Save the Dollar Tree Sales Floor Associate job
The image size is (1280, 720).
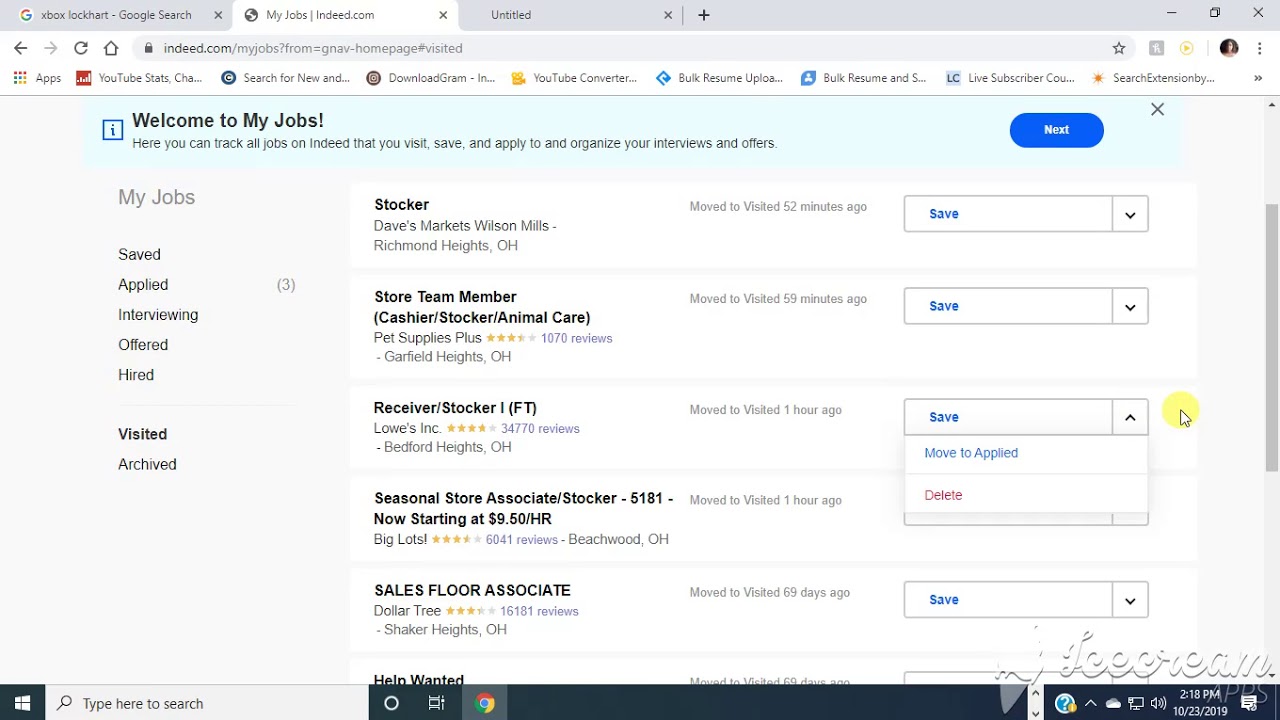1008,600
